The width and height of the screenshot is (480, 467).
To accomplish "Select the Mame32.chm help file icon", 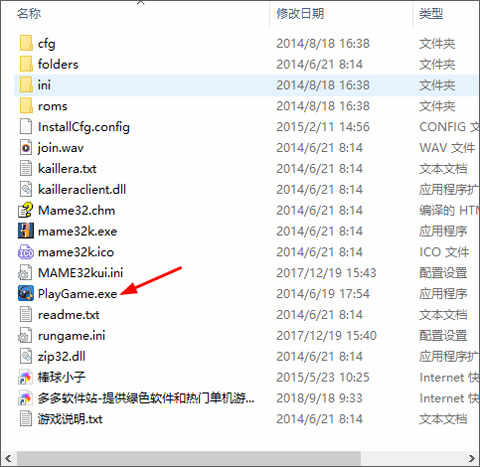I will tap(26, 210).
